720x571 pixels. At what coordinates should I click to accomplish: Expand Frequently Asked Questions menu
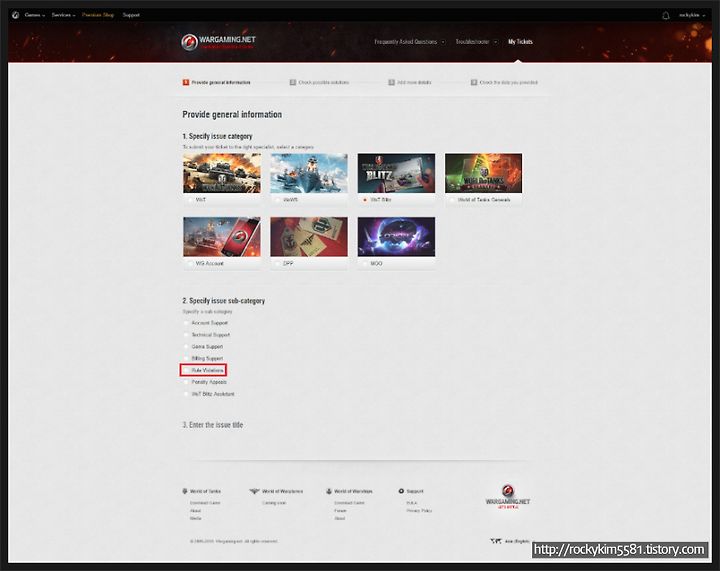click(x=409, y=42)
